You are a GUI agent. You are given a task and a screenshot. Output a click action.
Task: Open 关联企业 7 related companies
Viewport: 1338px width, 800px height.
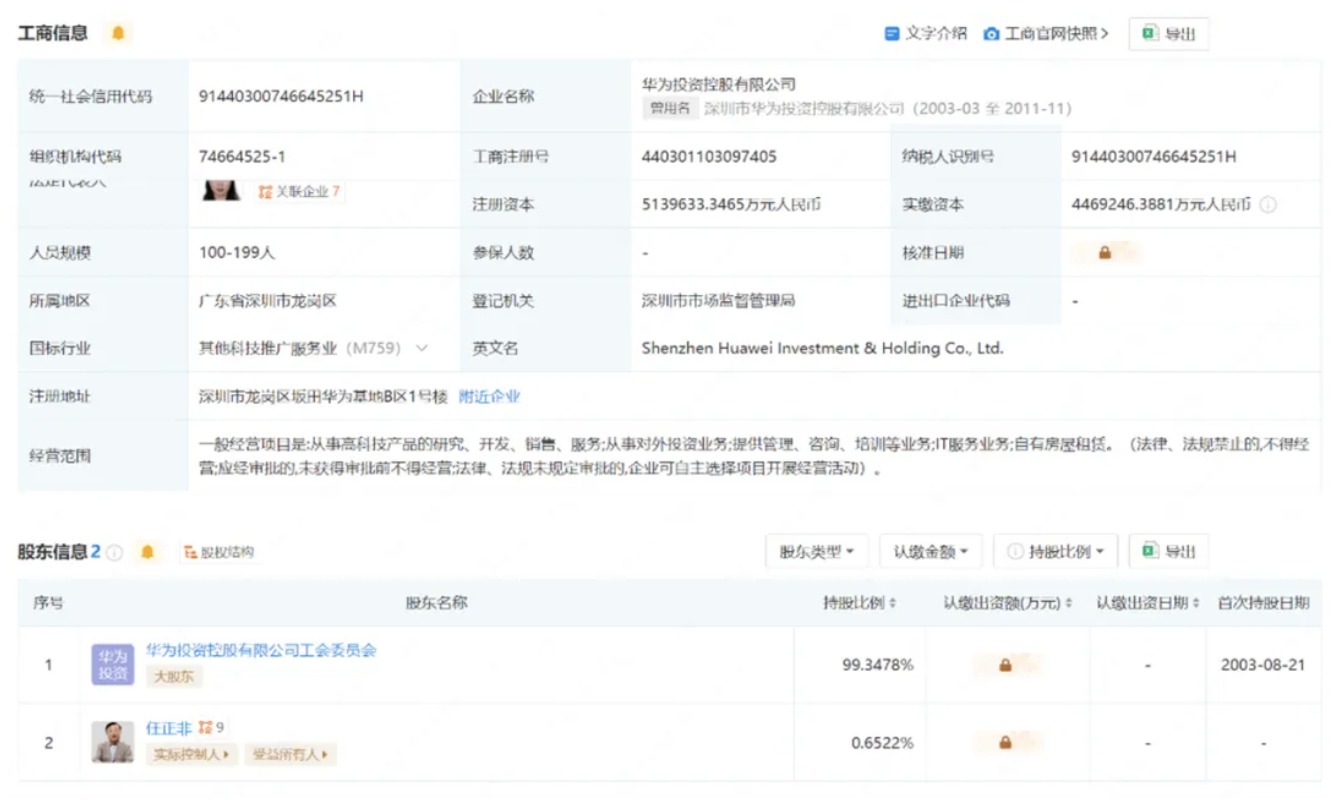tap(299, 191)
